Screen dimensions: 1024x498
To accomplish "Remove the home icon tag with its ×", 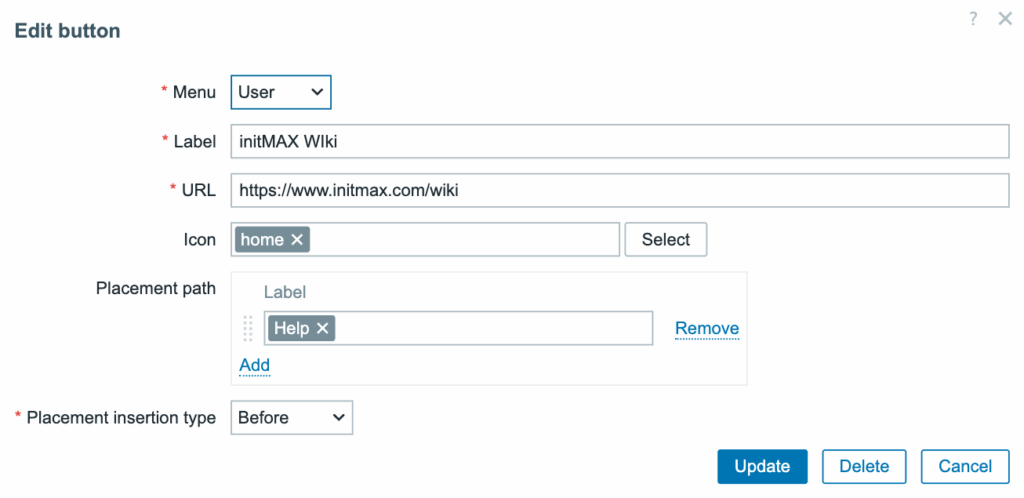I will tap(297, 240).
